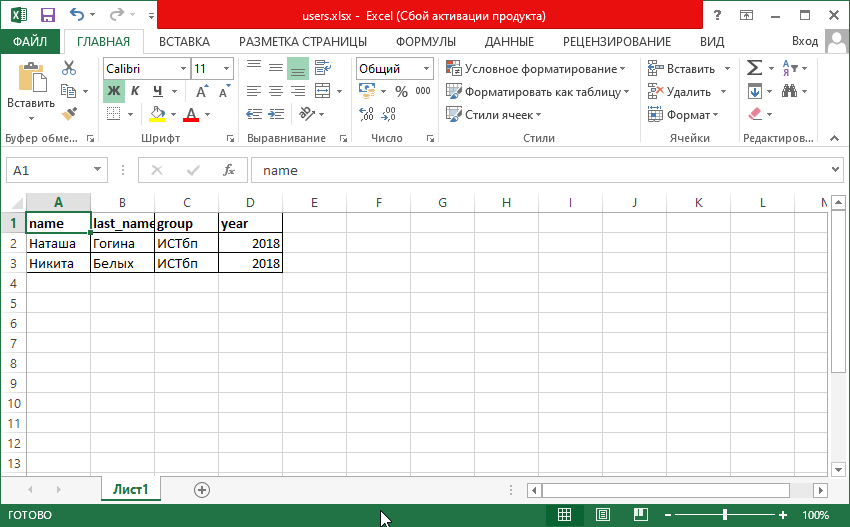Click the Cut scissors icon
This screenshot has width=850, height=527.
point(69,68)
